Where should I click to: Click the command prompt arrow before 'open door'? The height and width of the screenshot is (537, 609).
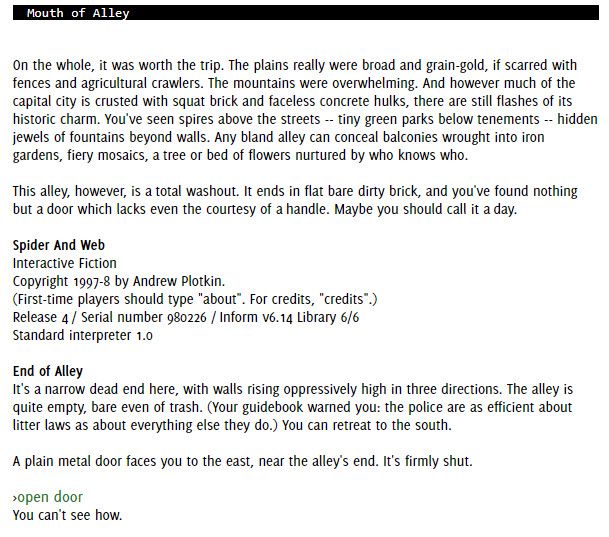click(x=15, y=498)
